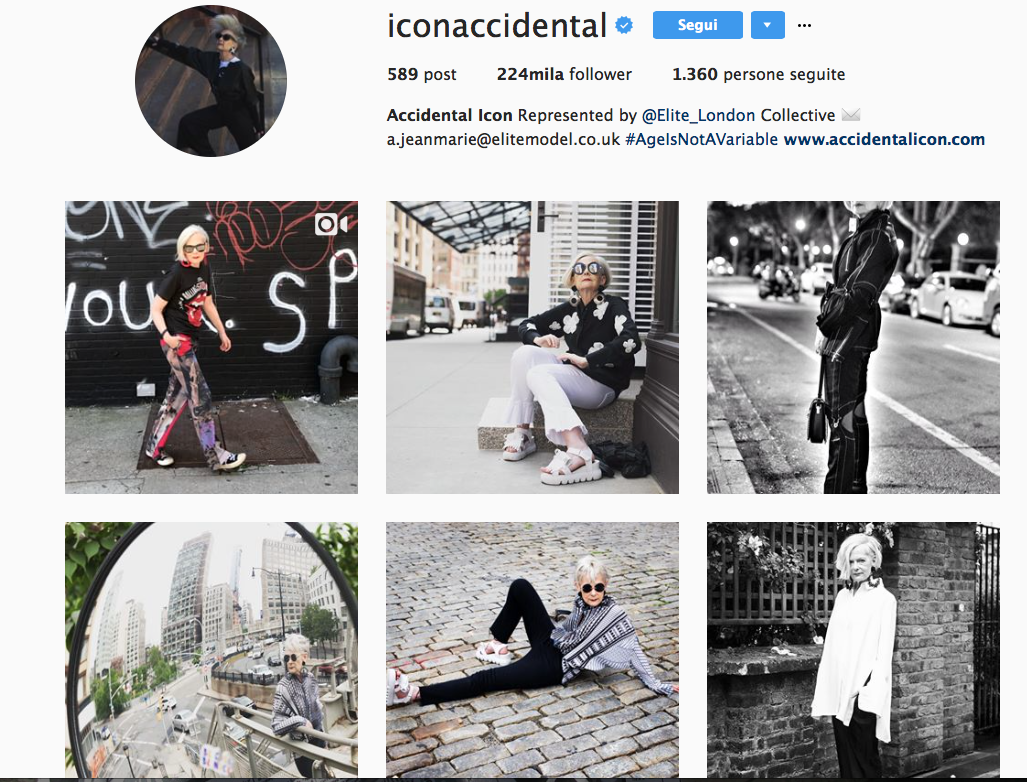This screenshot has width=1027, height=782.
Task: Open the @Elite_London mention link
Action: click(x=698, y=116)
